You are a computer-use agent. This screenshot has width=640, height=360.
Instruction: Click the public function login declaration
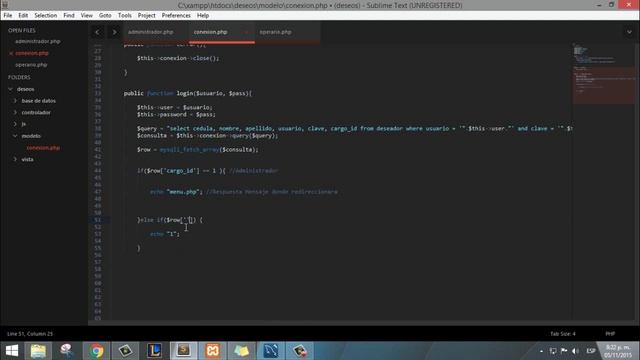coord(188,93)
